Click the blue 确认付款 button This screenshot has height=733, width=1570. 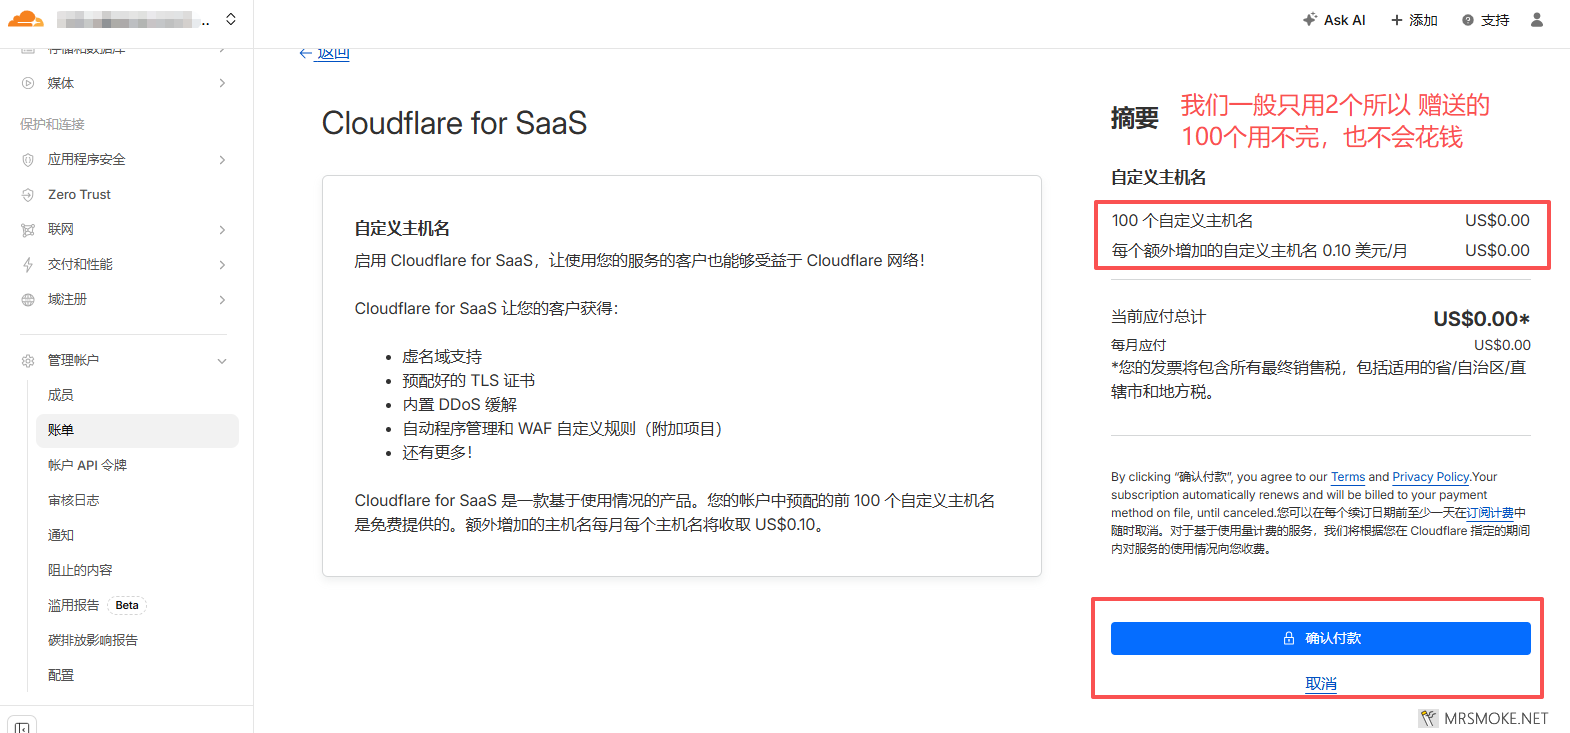[1320, 638]
